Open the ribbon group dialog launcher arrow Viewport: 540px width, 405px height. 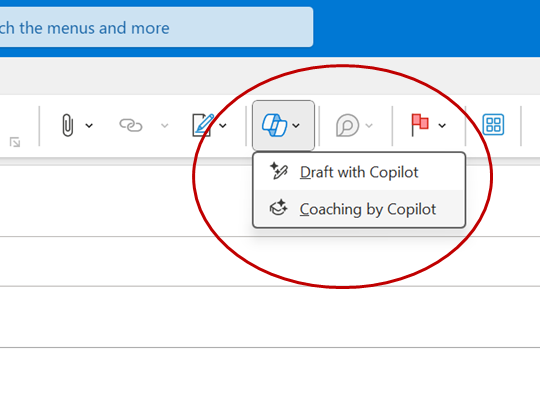[15, 142]
